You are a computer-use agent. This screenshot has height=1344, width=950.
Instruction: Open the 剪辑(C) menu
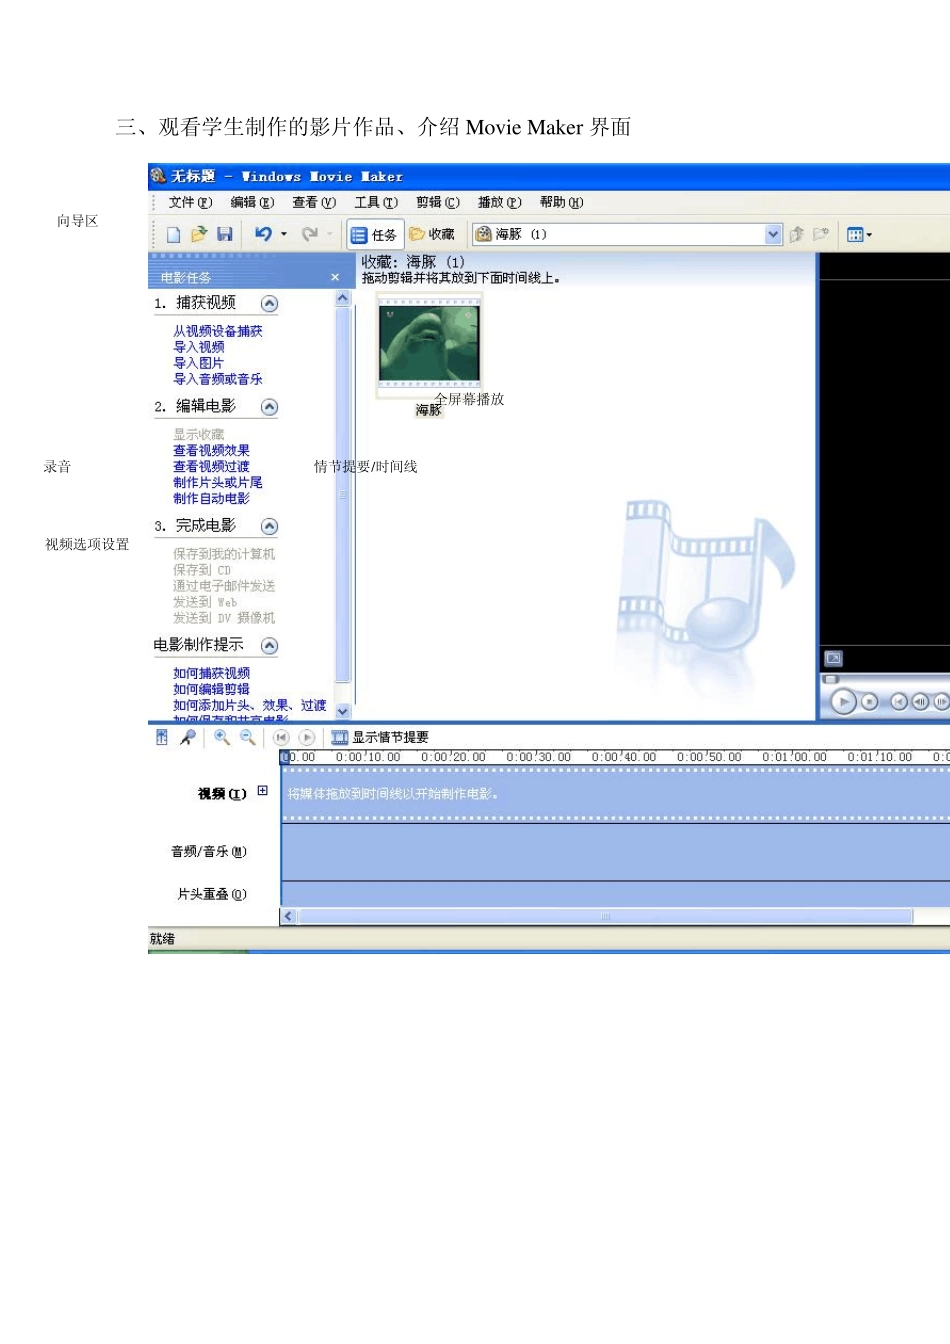pyautogui.click(x=438, y=202)
